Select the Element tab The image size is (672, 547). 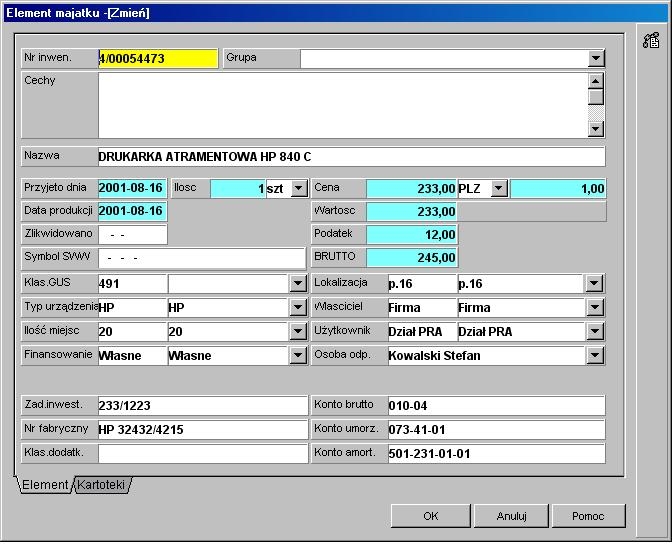[x=45, y=485]
